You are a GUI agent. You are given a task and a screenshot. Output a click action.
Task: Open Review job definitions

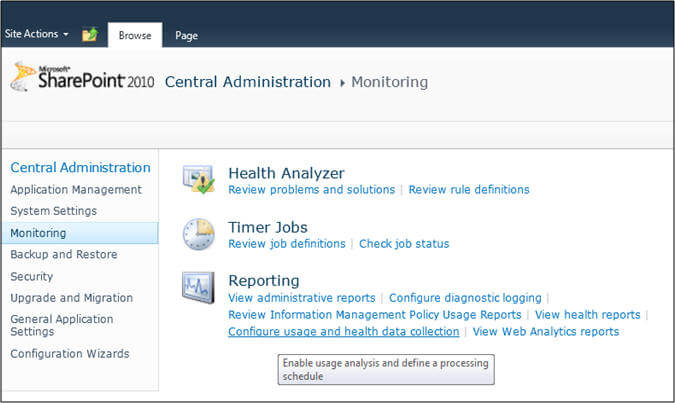click(287, 244)
